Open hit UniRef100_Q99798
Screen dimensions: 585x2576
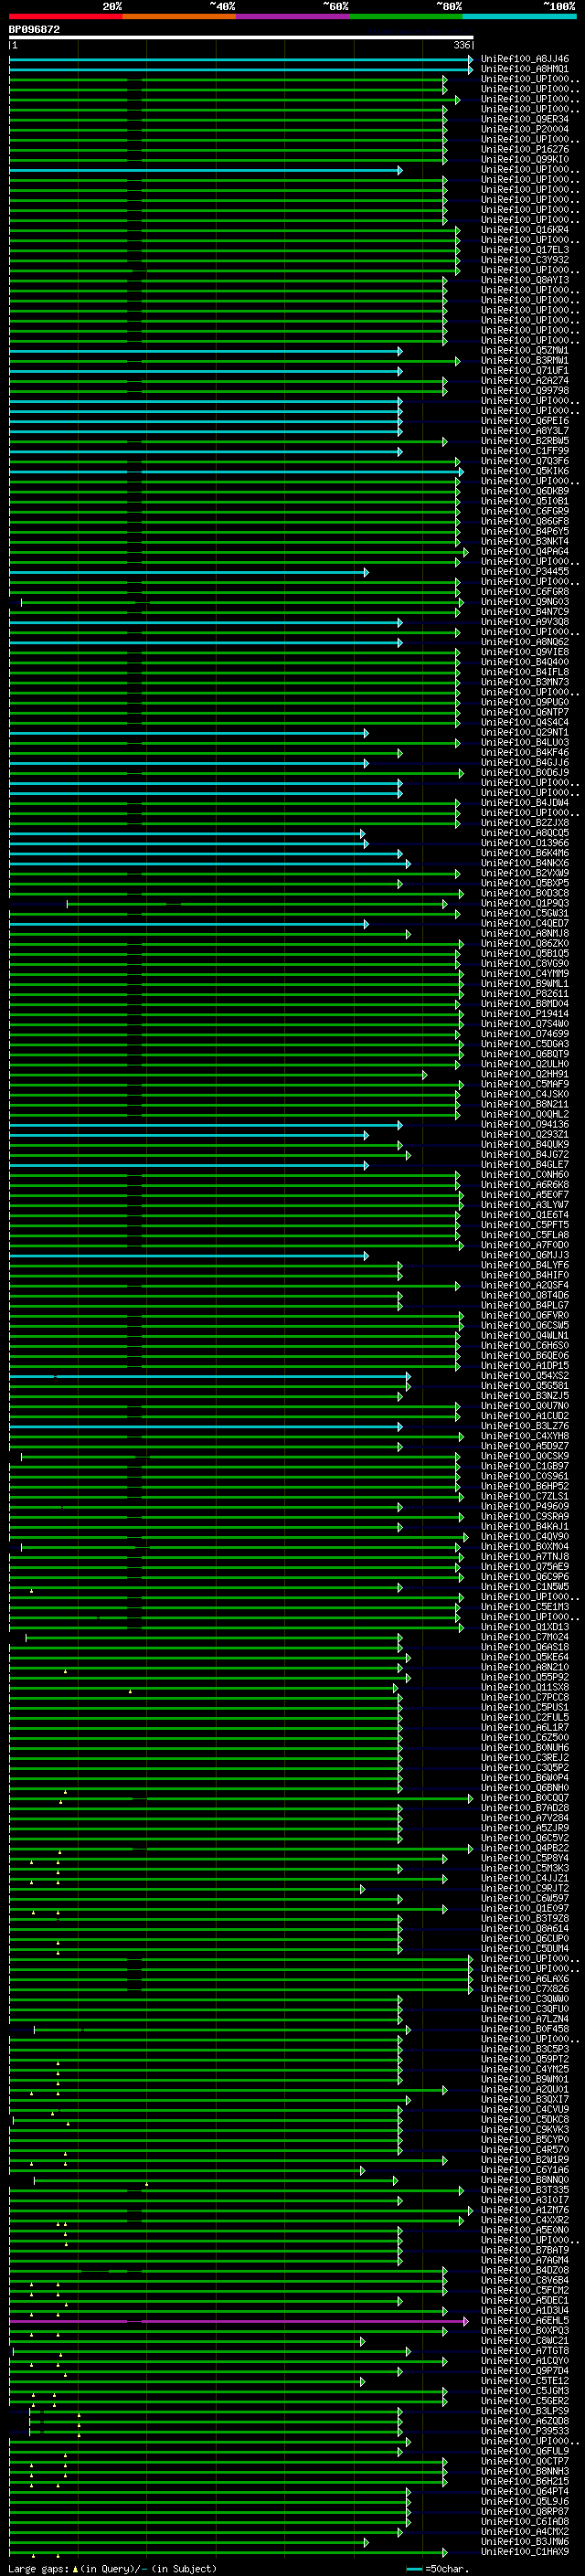pos(524,390)
